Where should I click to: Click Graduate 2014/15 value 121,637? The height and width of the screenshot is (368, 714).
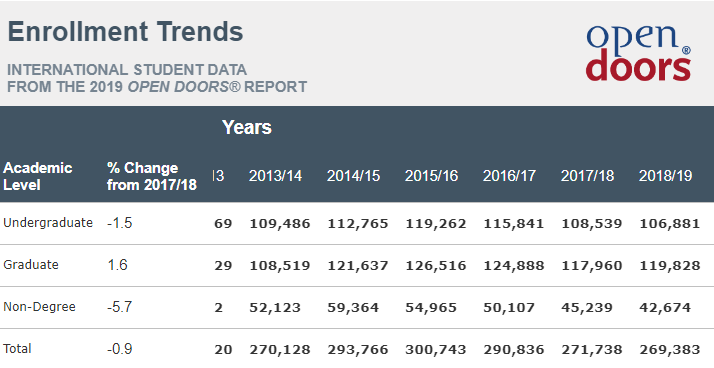pos(357,266)
